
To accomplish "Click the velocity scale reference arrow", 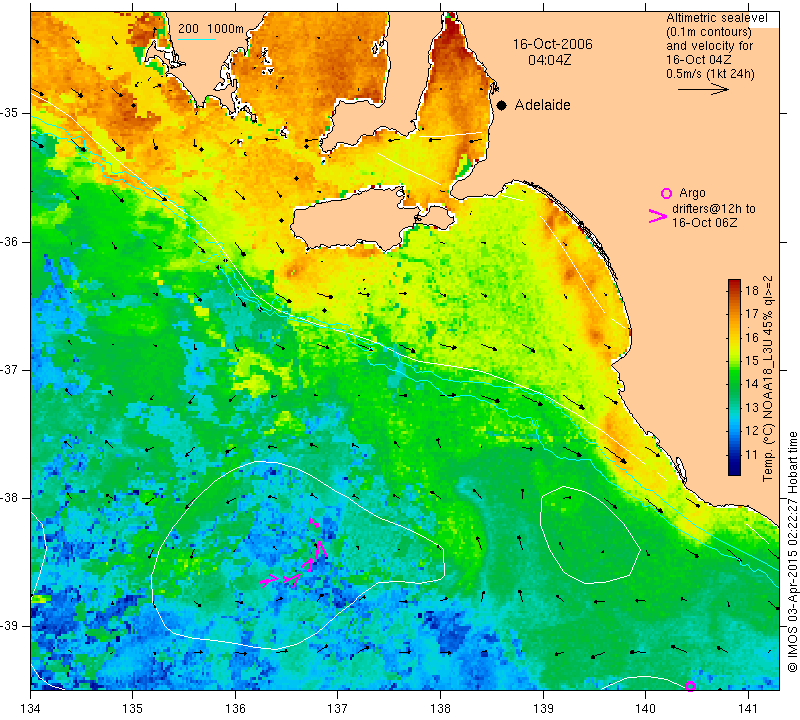I will [x=703, y=89].
